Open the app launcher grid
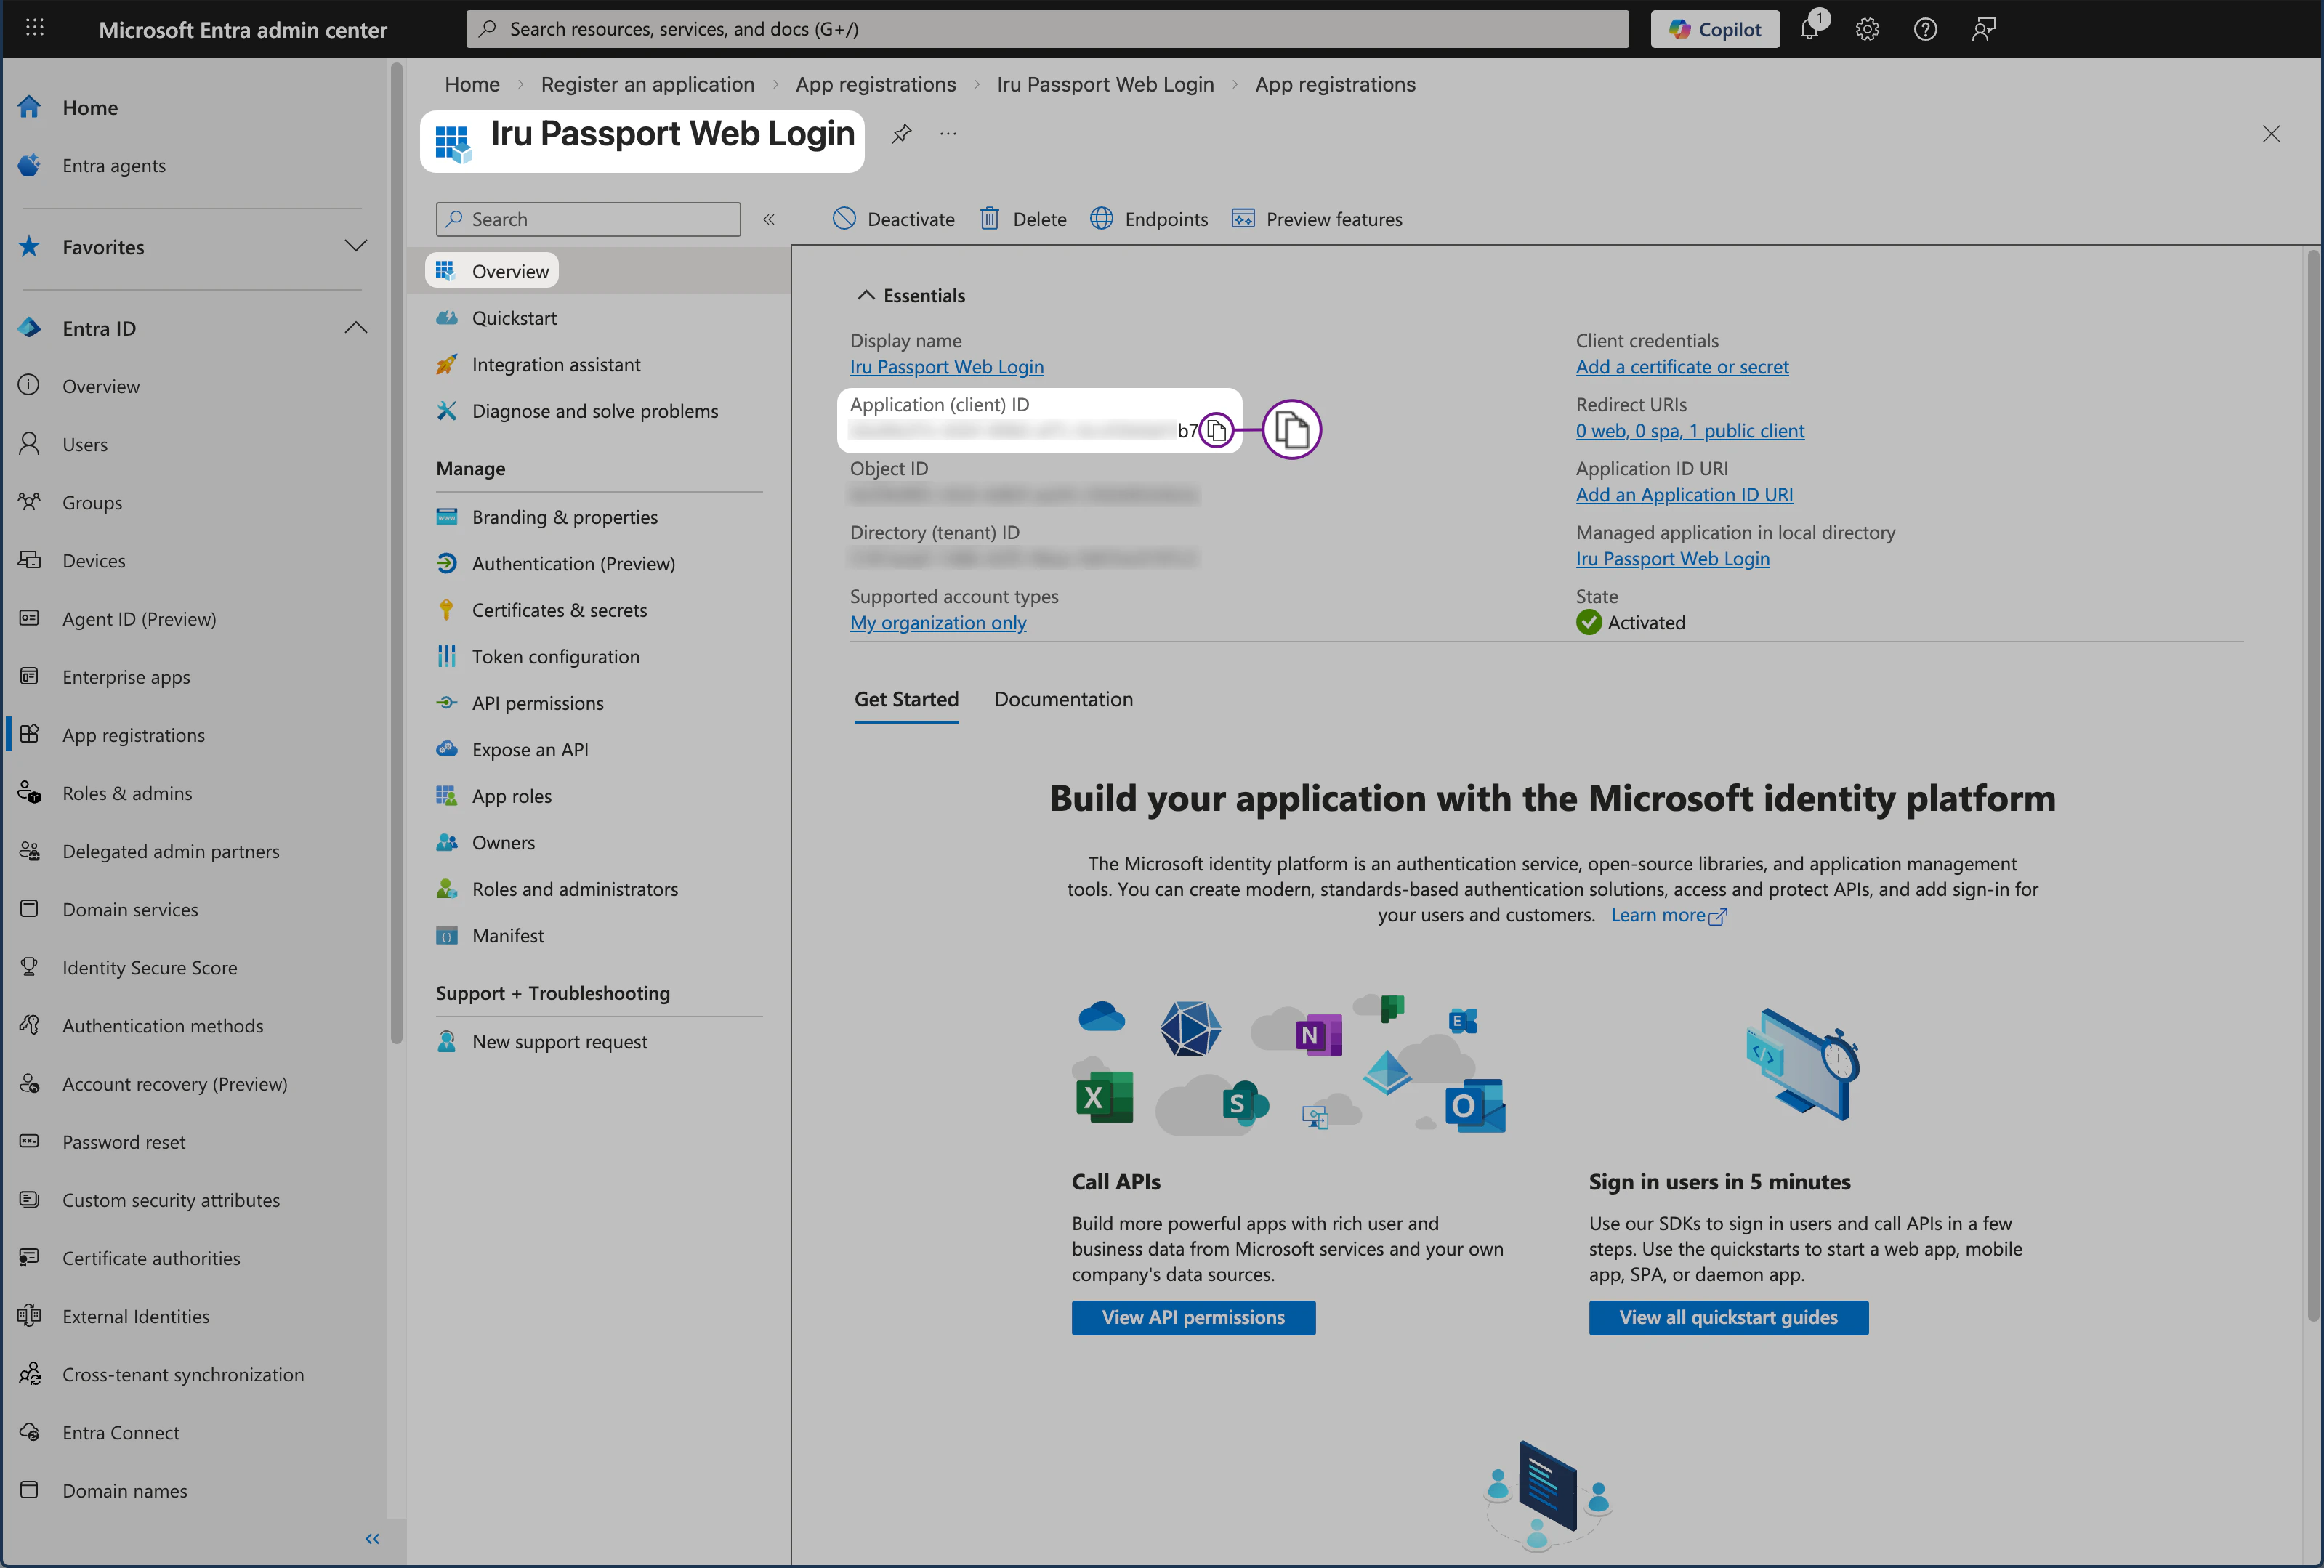The height and width of the screenshot is (1568, 2324). coord(34,28)
